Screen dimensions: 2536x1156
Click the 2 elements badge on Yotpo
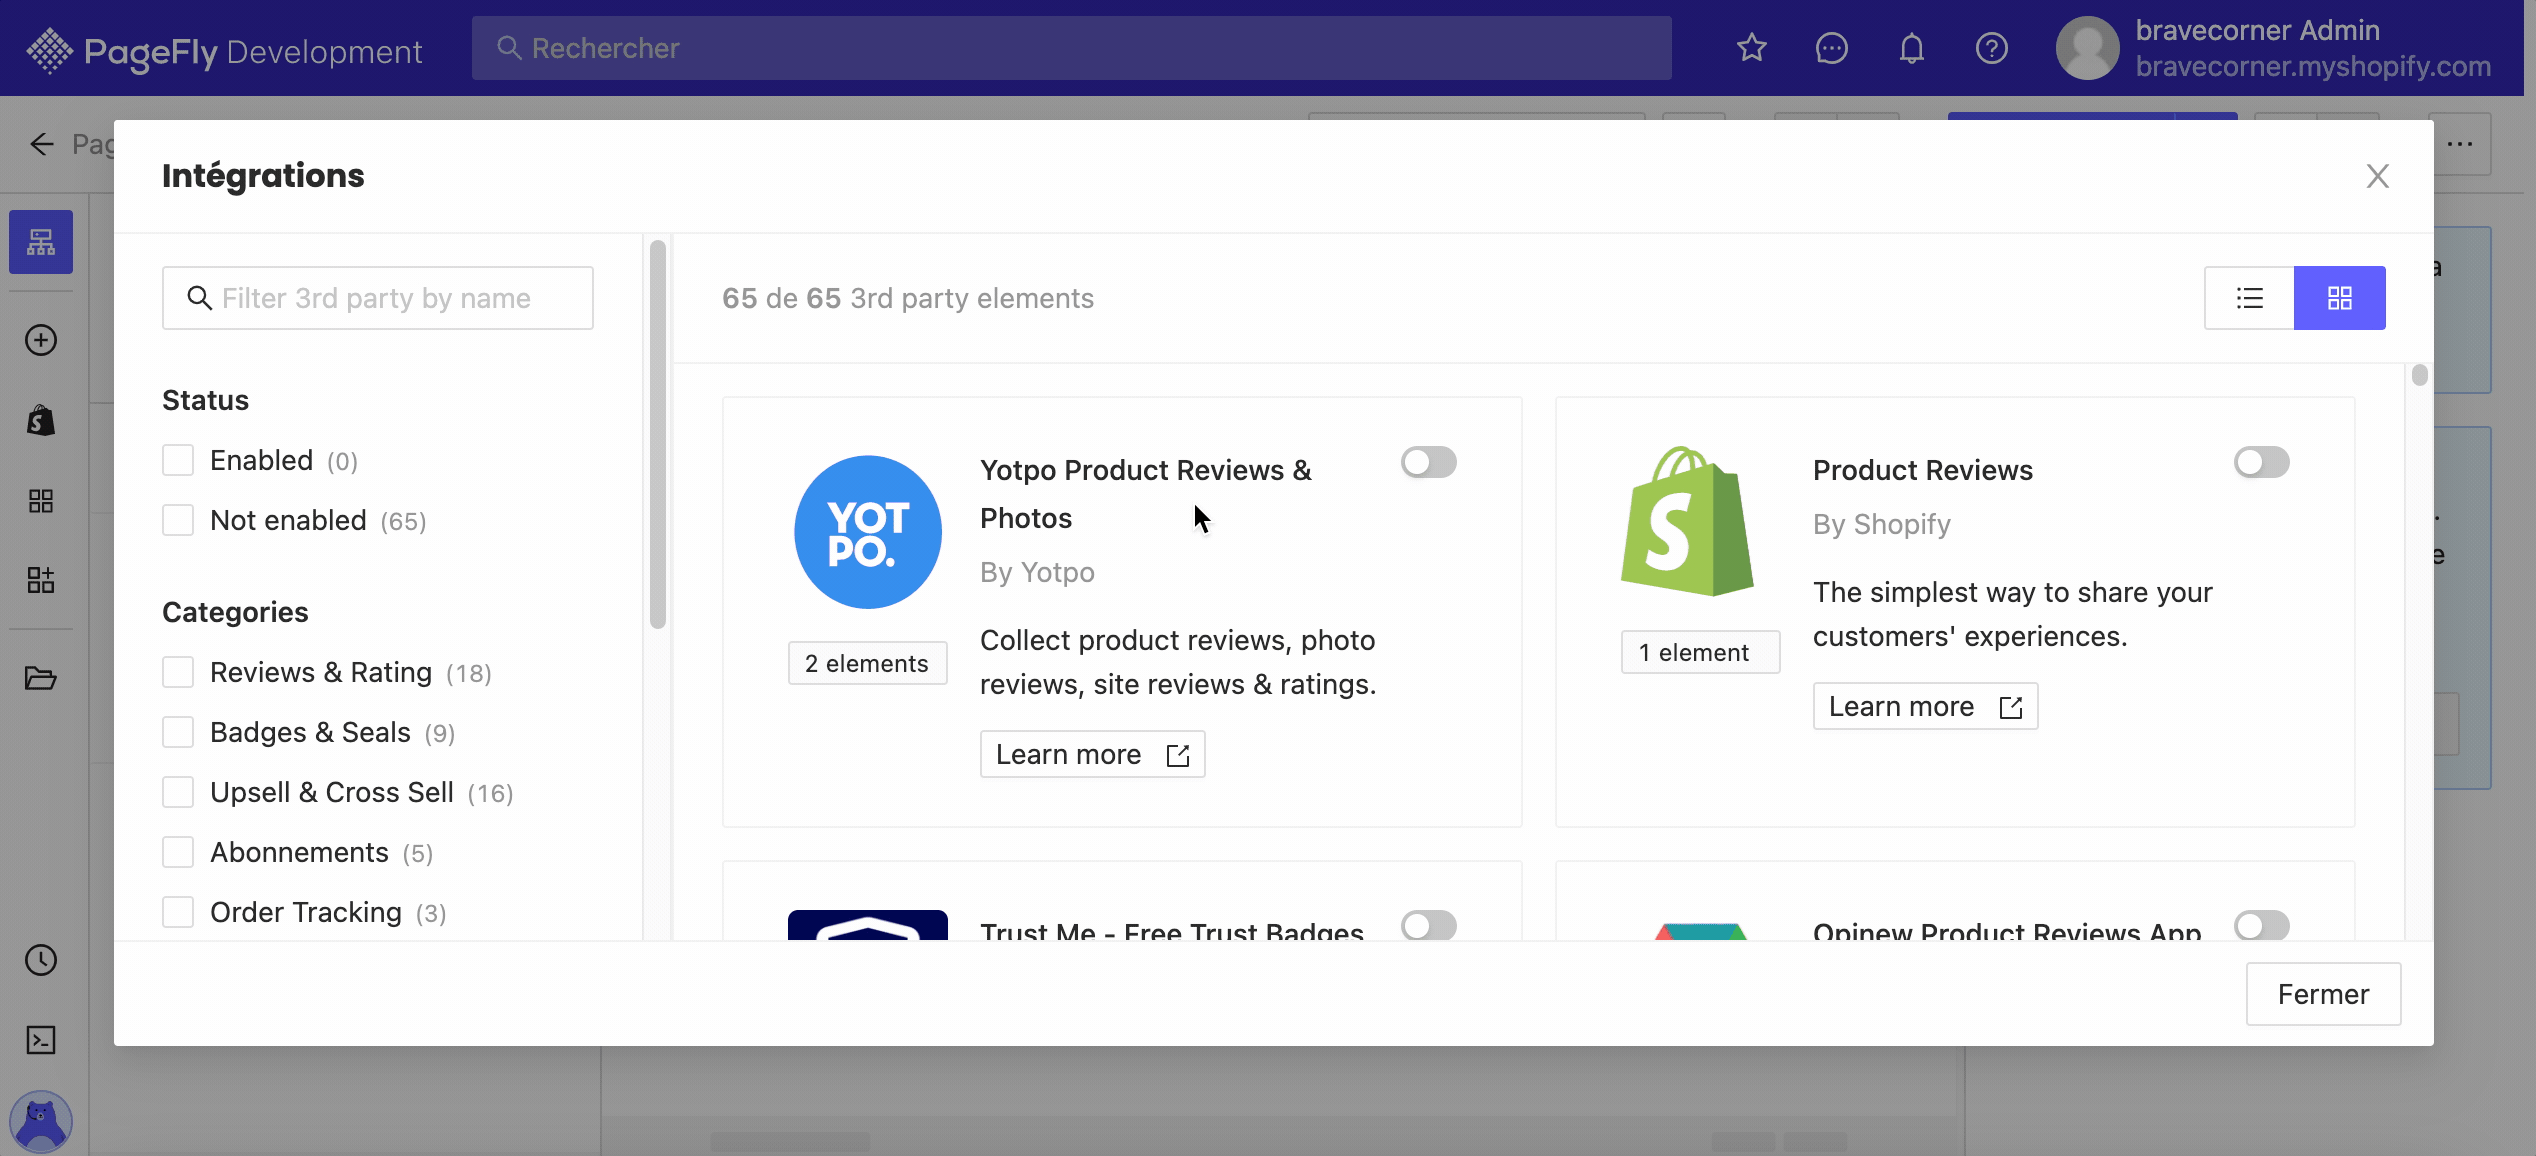tap(867, 663)
